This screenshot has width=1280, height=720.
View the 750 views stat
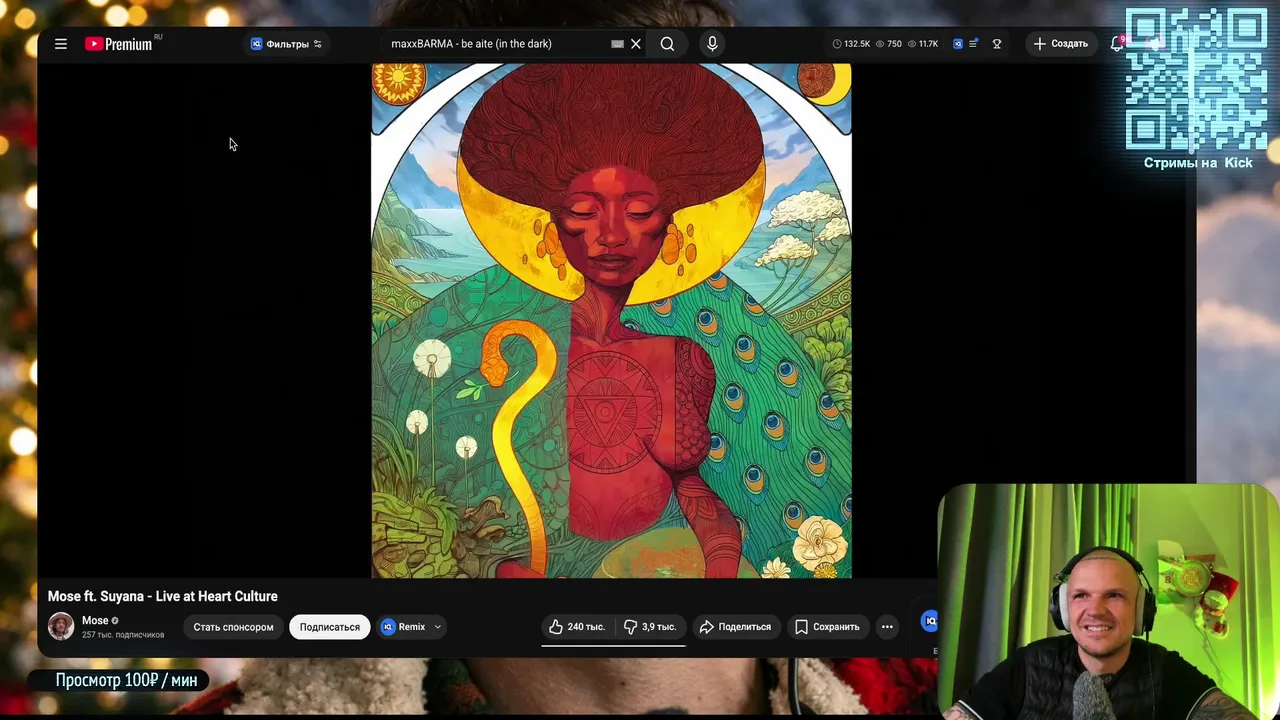889,44
